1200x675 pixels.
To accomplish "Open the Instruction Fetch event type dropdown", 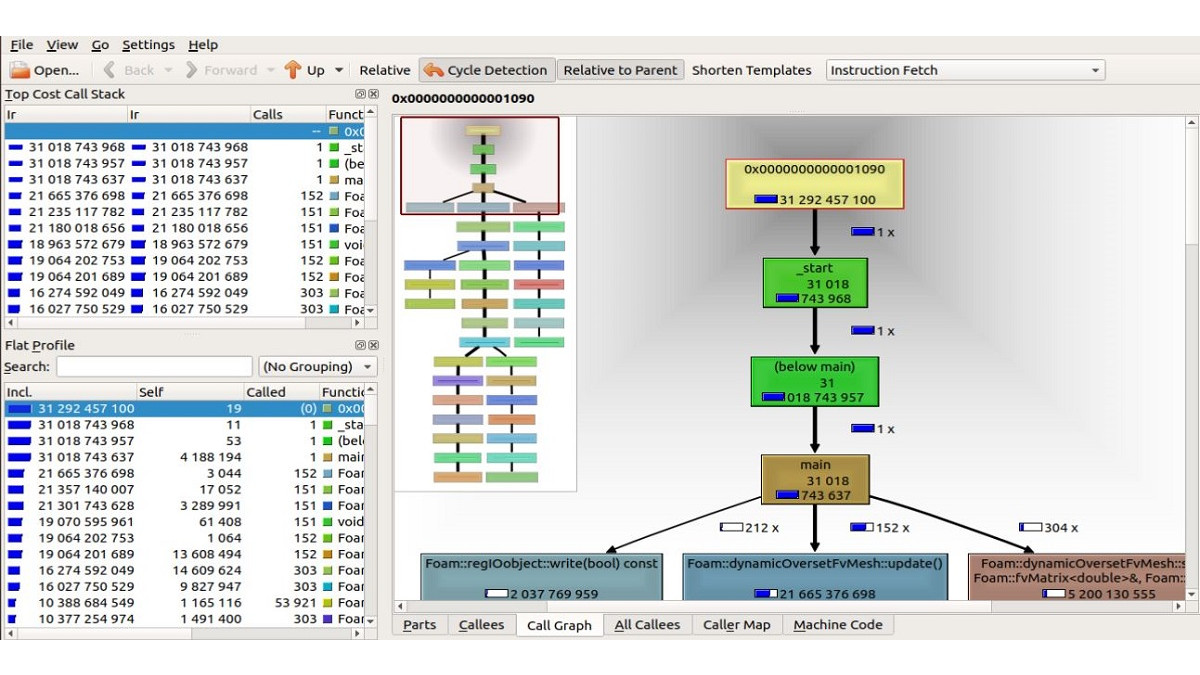I will 965,70.
